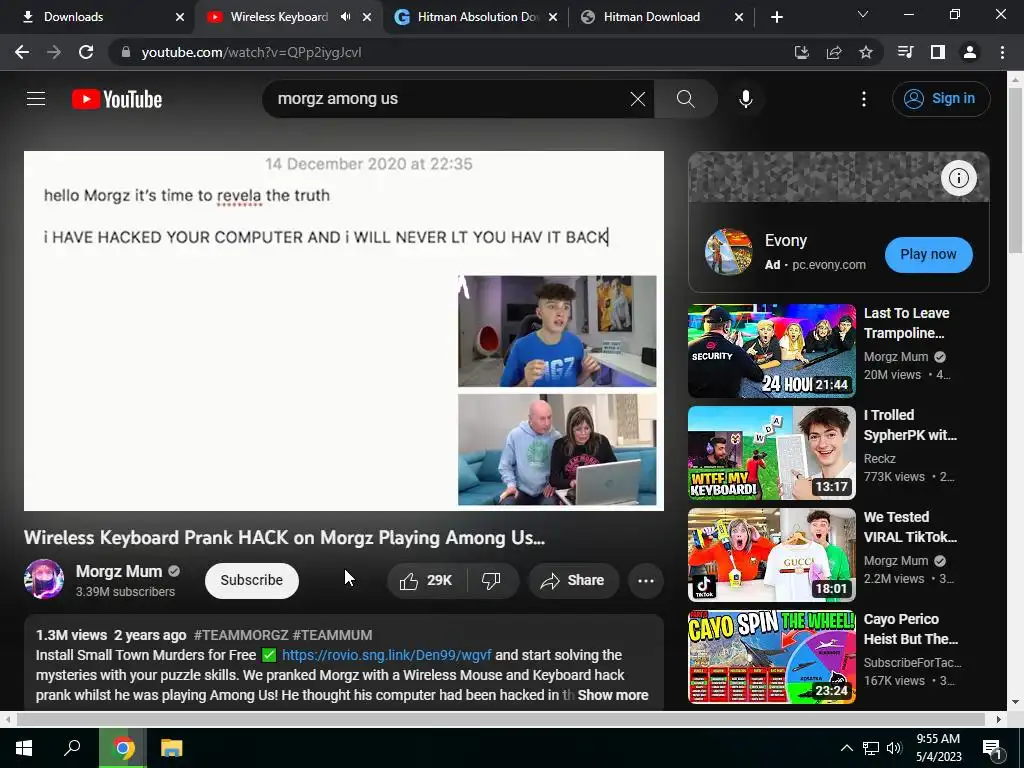Image resolution: width=1024 pixels, height=768 pixels.
Task: Expand description with Show more
Action: click(x=613, y=696)
